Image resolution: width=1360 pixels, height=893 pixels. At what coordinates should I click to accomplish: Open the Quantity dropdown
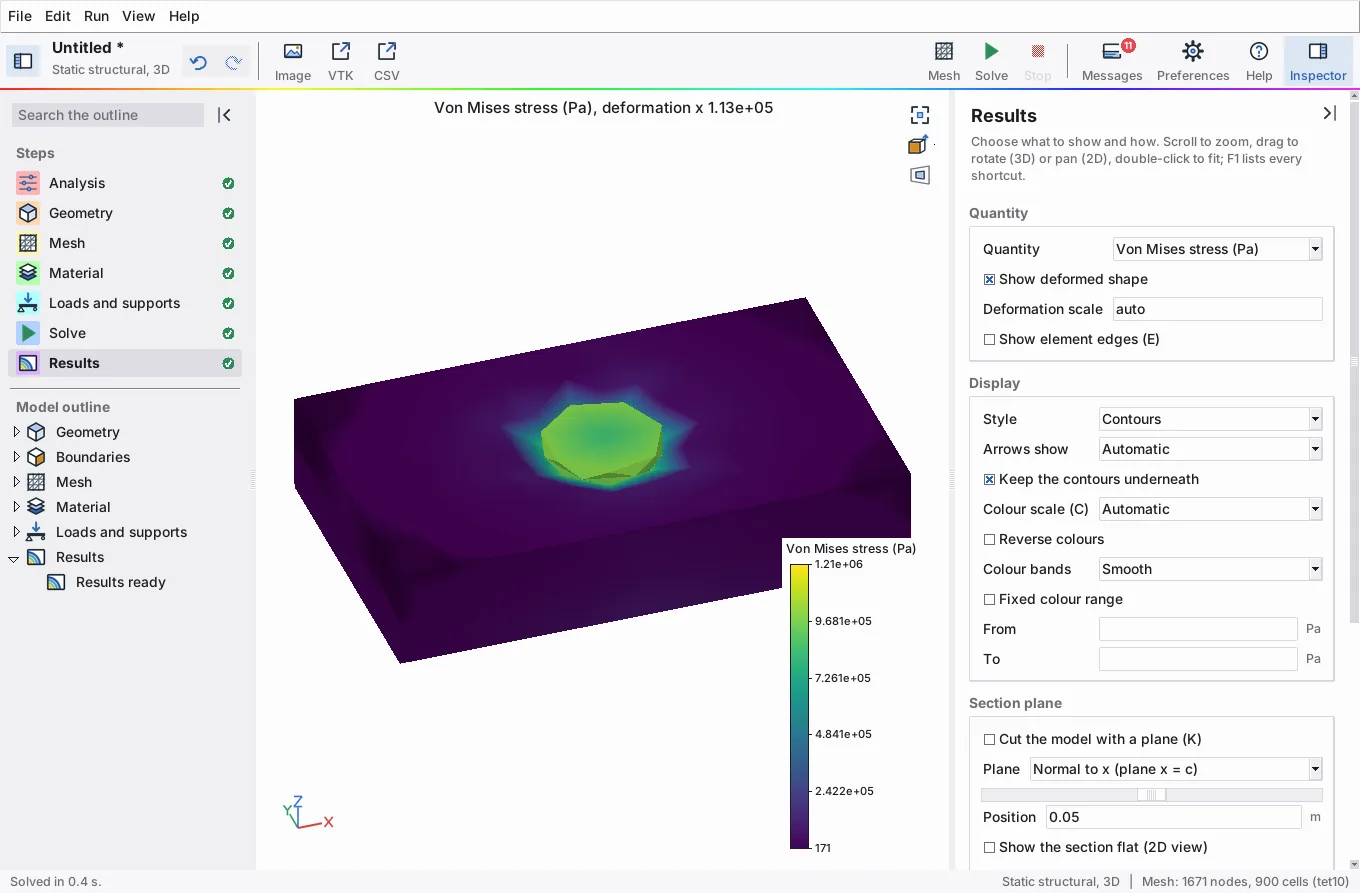[x=1218, y=249]
